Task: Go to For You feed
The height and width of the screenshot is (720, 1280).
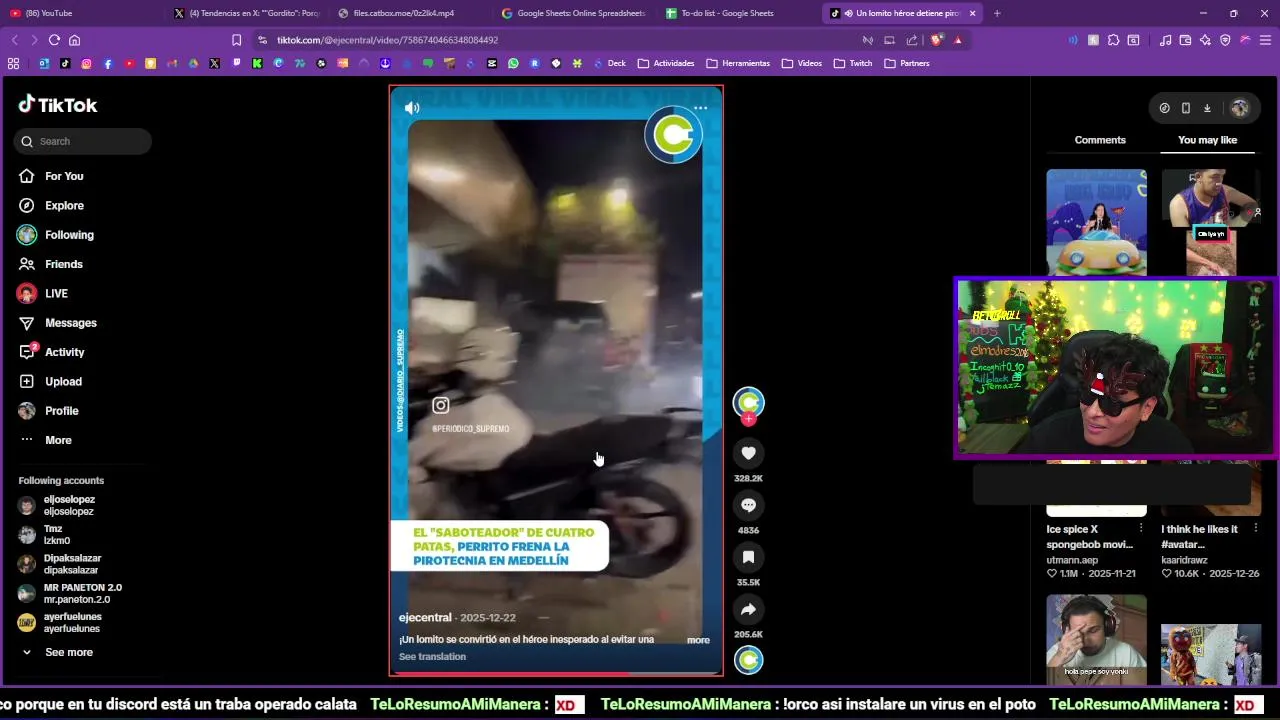Action: coord(64,176)
